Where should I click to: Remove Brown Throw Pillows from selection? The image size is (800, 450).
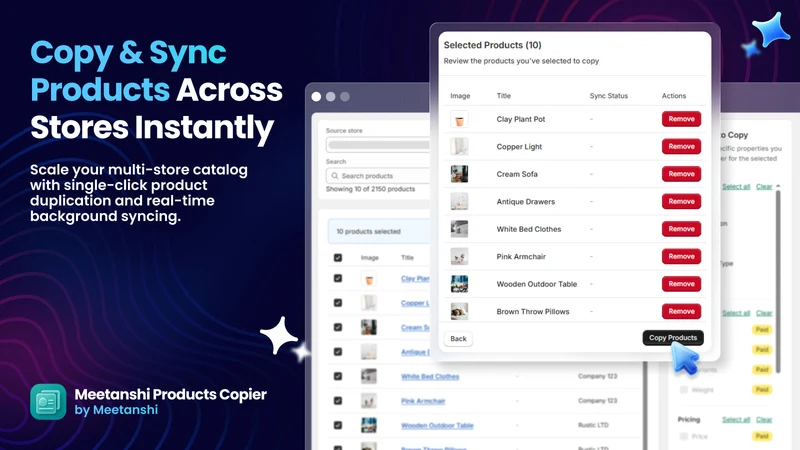(x=681, y=311)
